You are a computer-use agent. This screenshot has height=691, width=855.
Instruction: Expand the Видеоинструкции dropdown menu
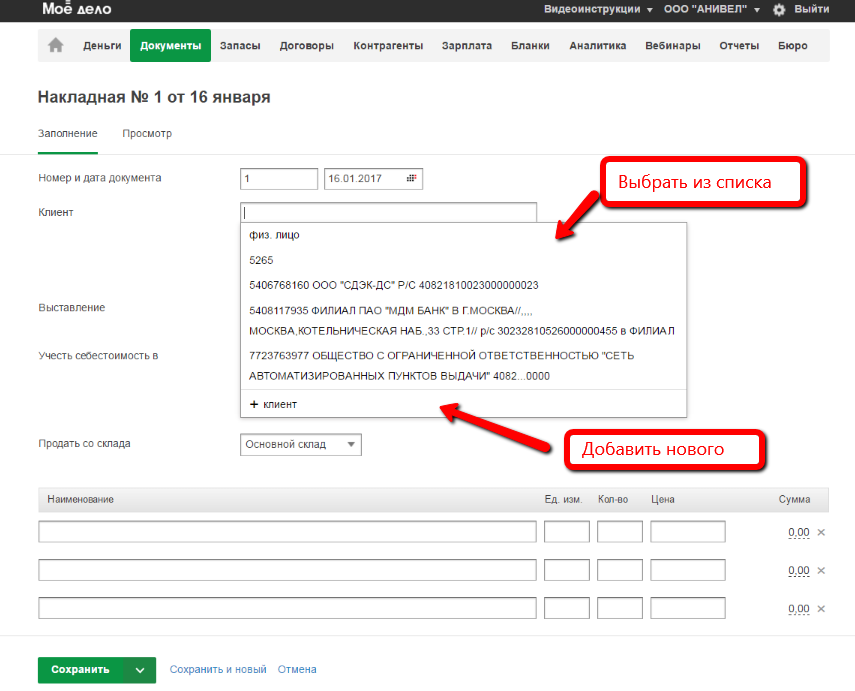(x=598, y=9)
